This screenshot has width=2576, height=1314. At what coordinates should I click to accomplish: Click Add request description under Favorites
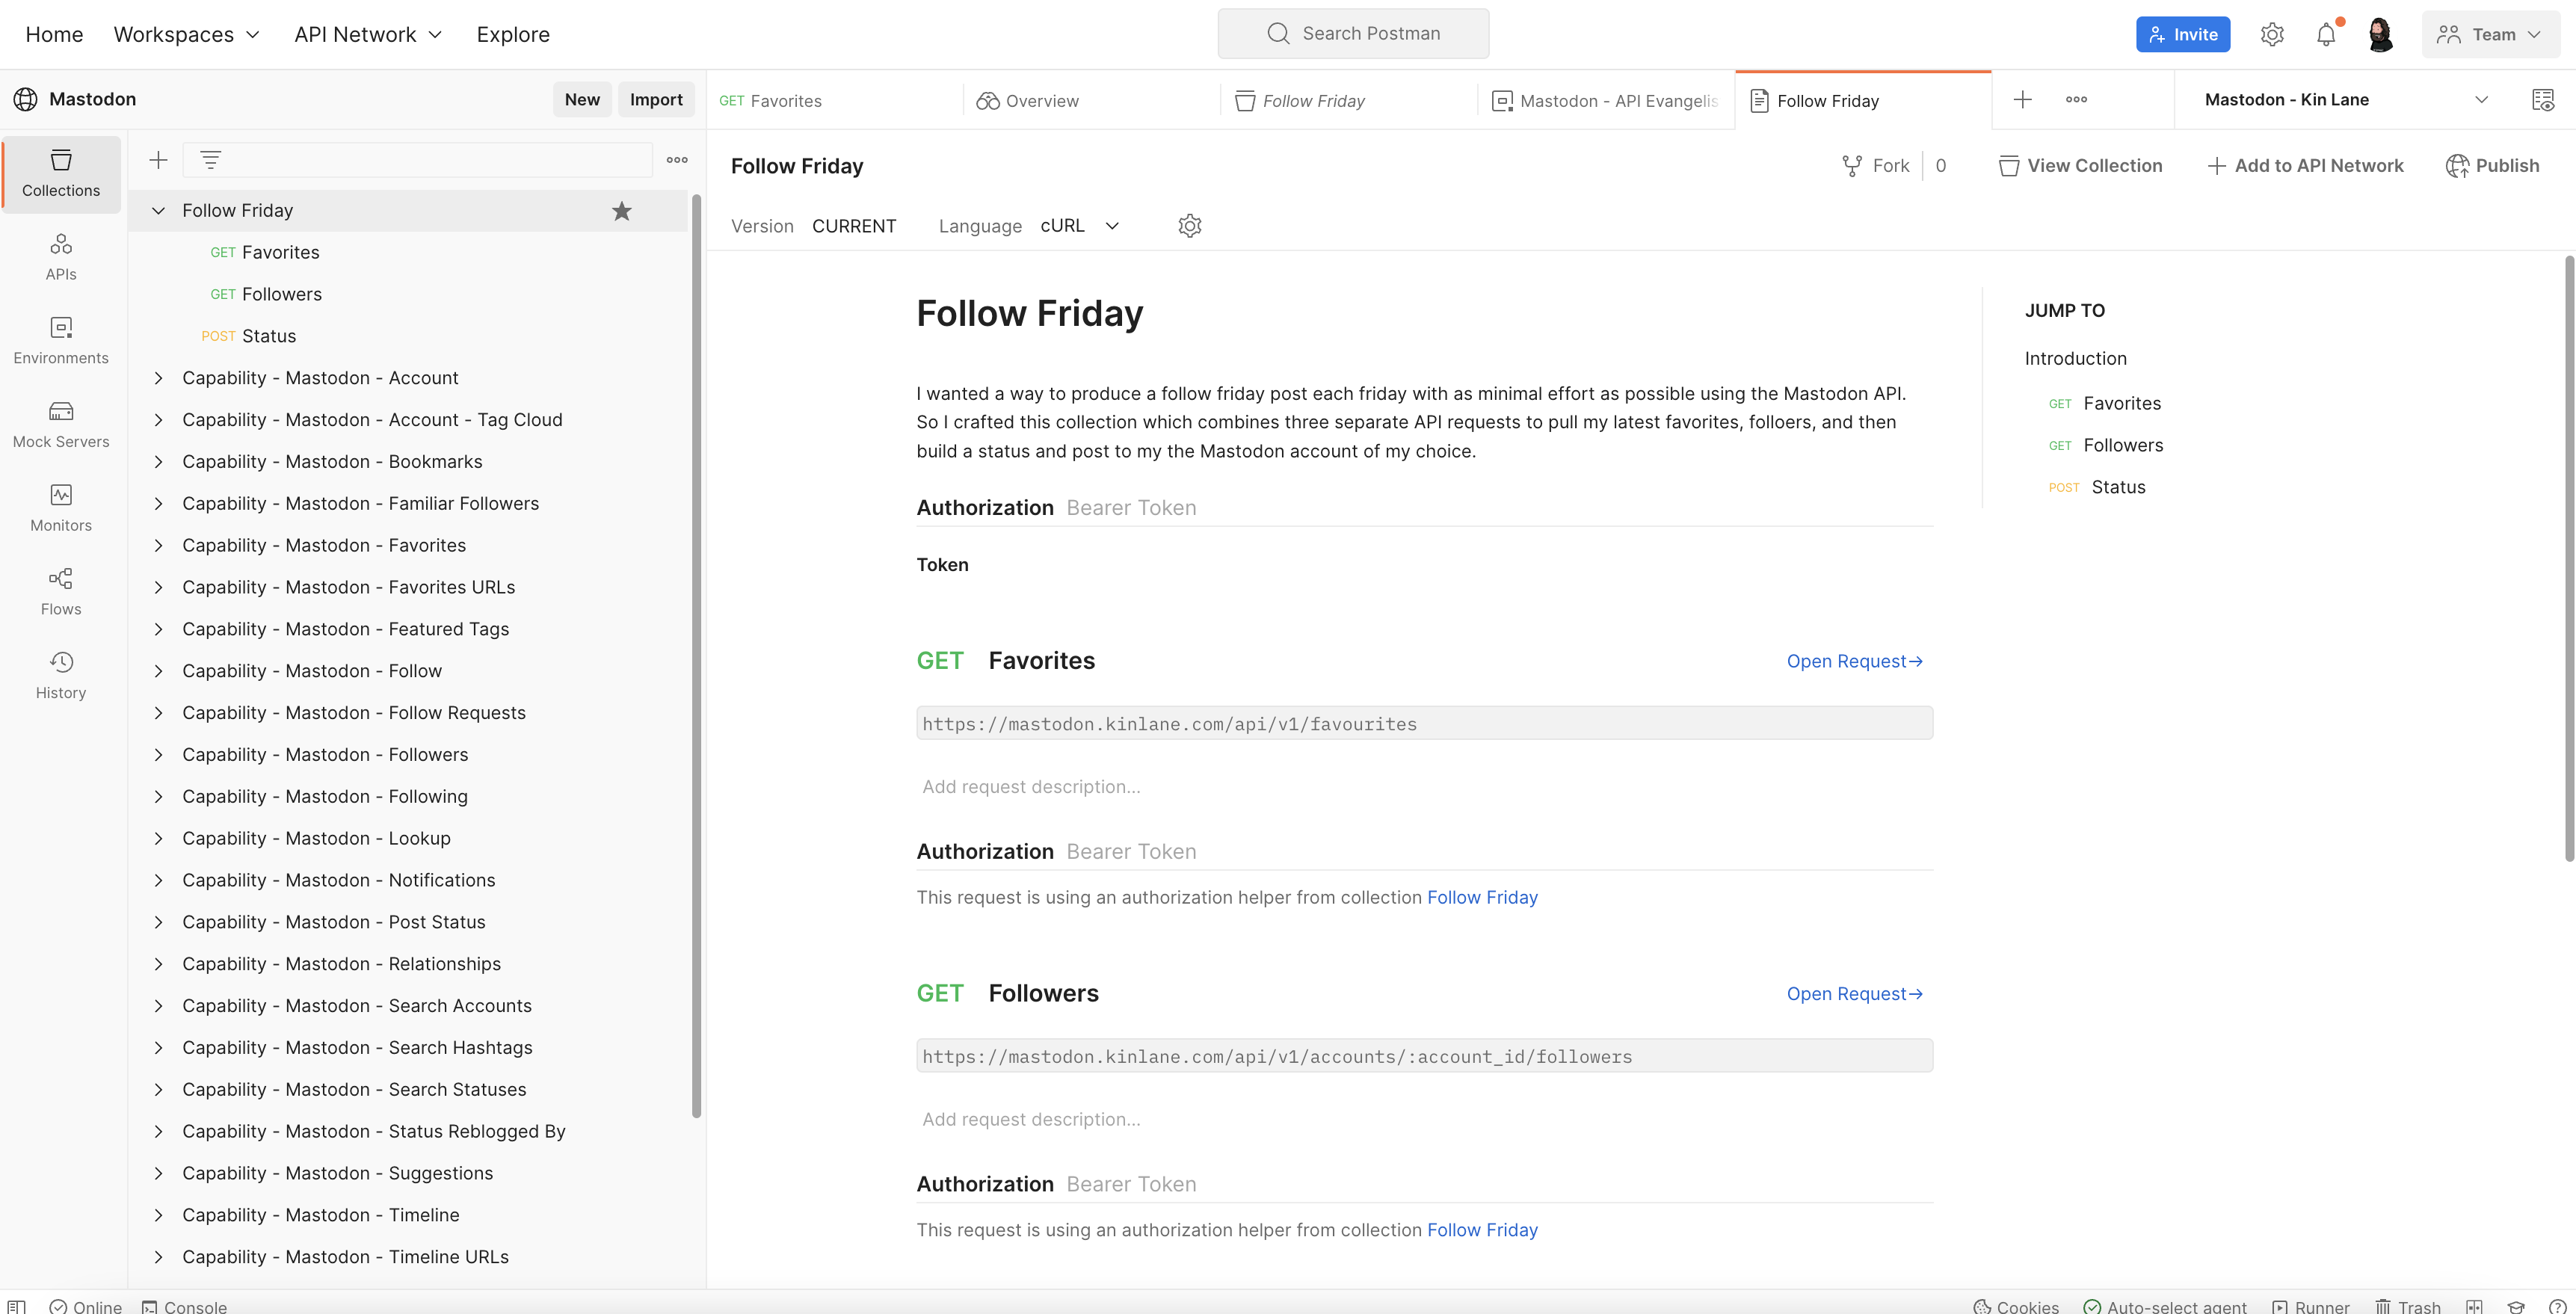1031,787
